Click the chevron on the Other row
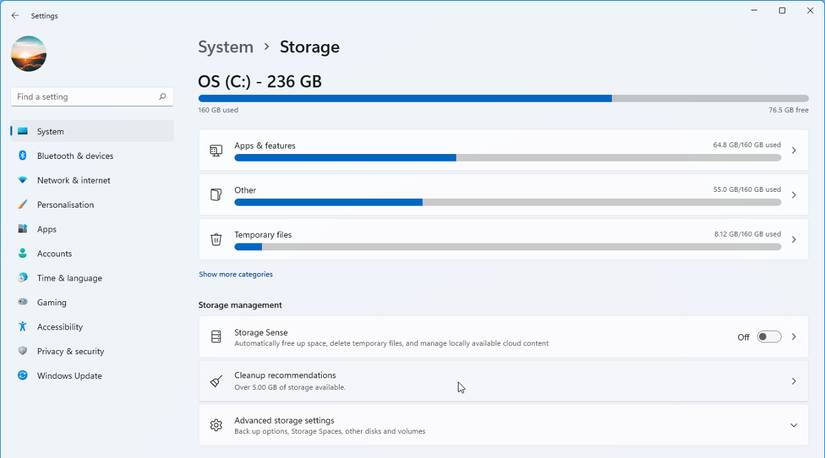 794,195
